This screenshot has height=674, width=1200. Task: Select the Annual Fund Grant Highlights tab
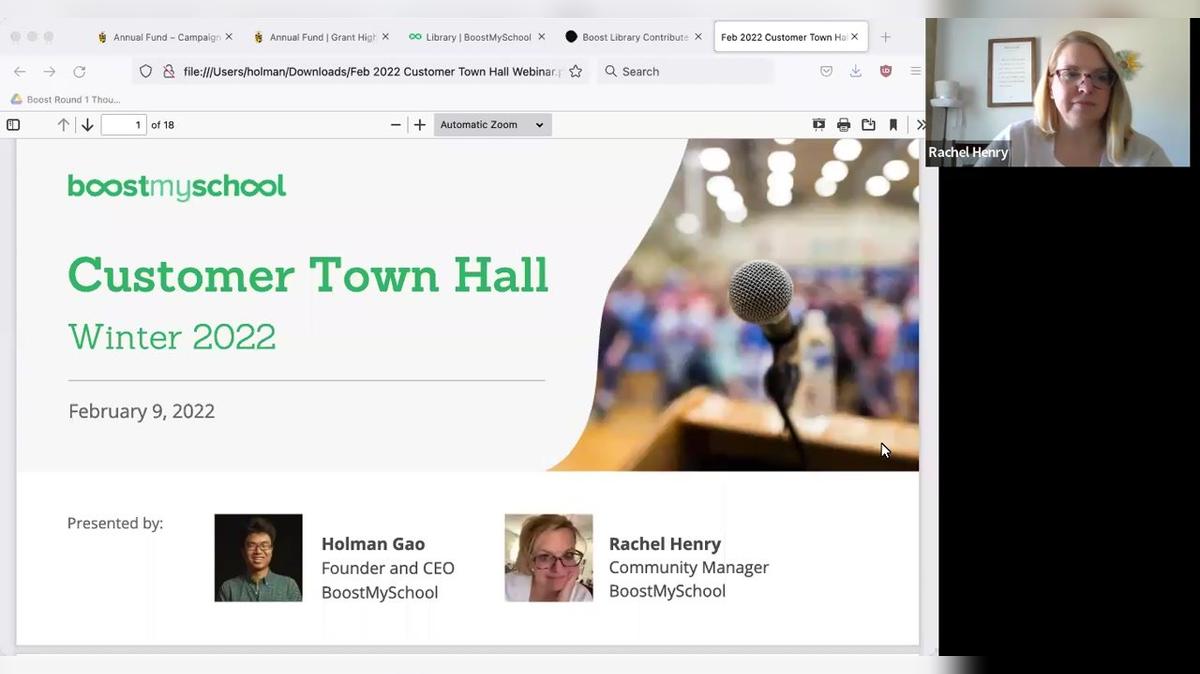[320, 36]
